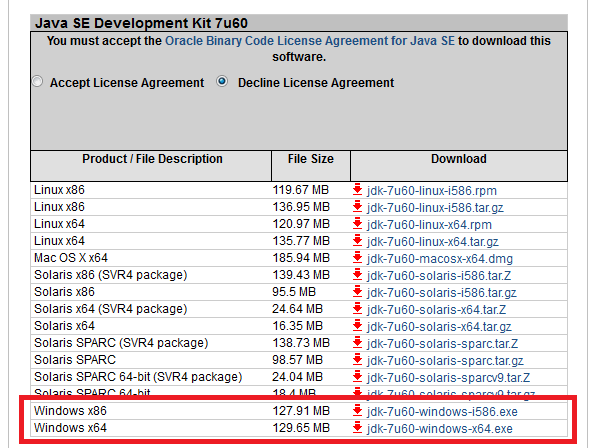Click red download arrow for solaris-x64.tar.gz
590x448 pixels.
[357, 326]
